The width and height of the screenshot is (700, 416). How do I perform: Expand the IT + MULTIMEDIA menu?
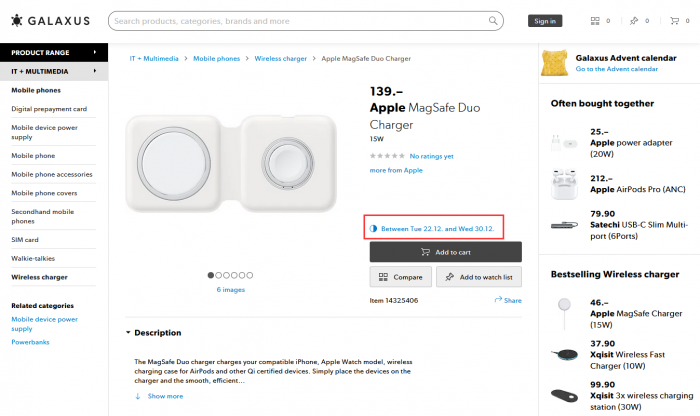[x=54, y=72]
